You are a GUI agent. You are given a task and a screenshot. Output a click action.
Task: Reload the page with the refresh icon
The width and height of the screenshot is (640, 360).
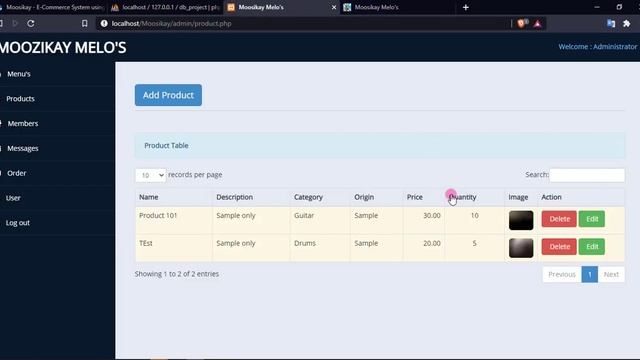coord(31,24)
